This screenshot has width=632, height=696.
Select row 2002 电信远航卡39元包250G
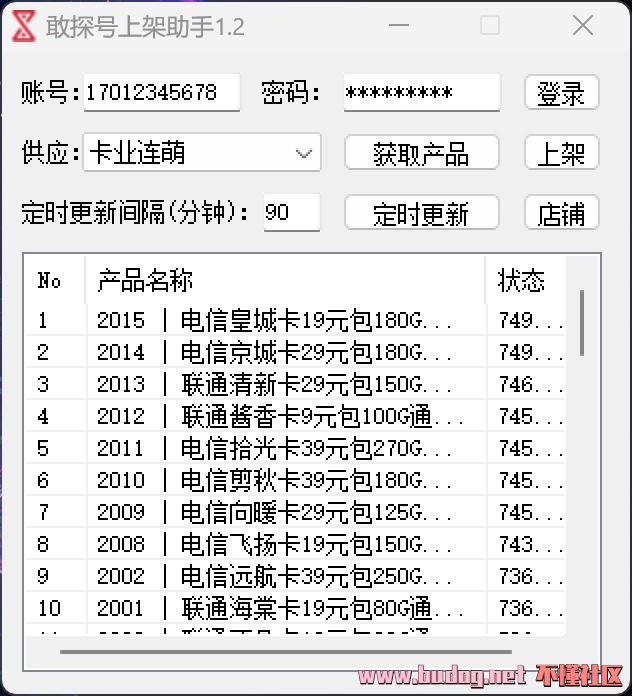point(295,576)
